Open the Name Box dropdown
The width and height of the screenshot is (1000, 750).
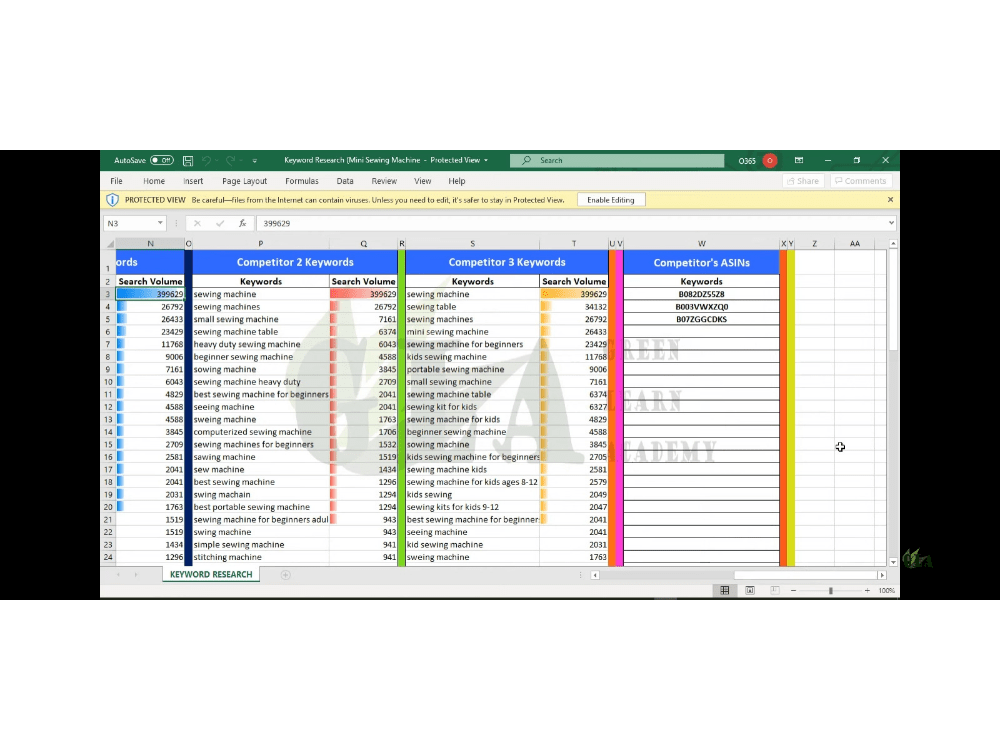coord(160,223)
